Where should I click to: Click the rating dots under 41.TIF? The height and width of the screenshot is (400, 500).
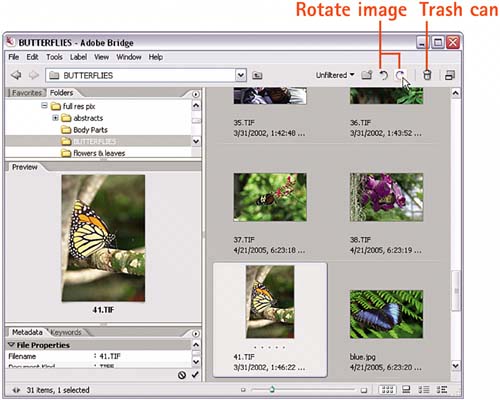pyautogui.click(x=269, y=347)
